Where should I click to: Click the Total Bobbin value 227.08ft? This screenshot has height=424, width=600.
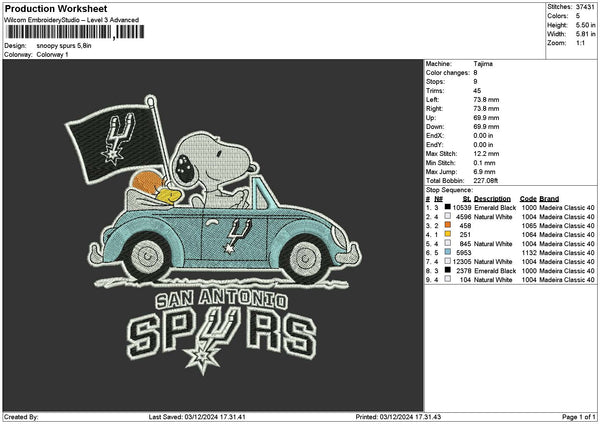click(x=486, y=181)
